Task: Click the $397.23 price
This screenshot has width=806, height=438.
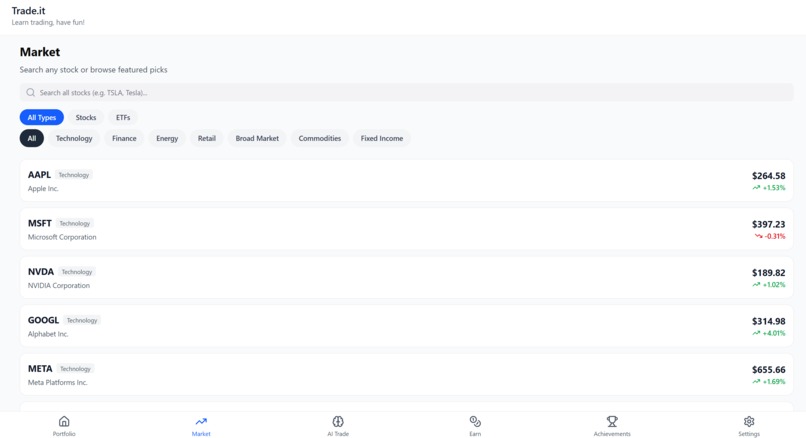Action: [768, 224]
